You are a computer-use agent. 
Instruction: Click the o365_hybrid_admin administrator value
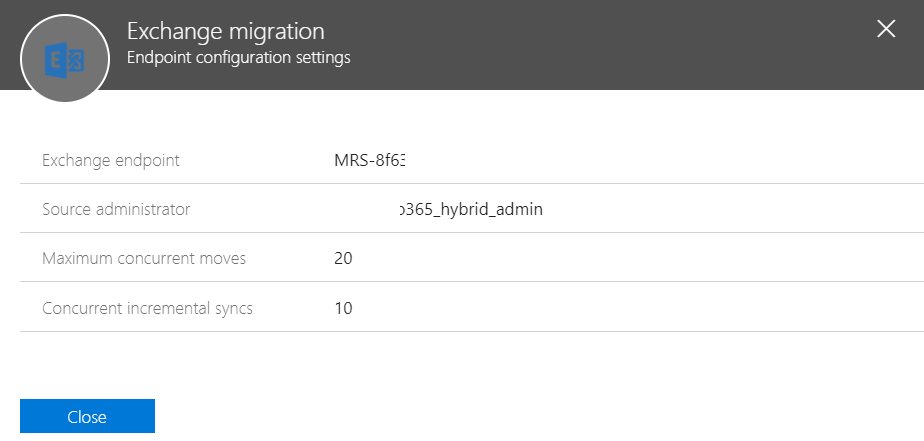tap(470, 209)
